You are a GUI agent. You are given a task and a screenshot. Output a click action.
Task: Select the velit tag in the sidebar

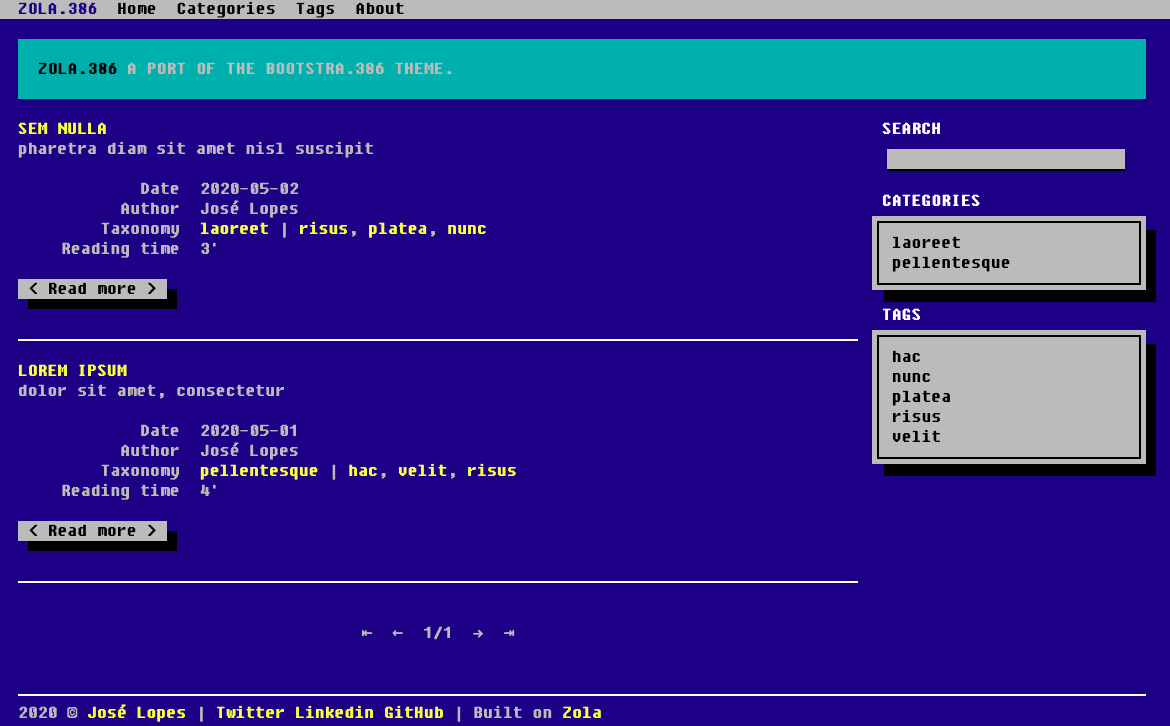(915, 436)
